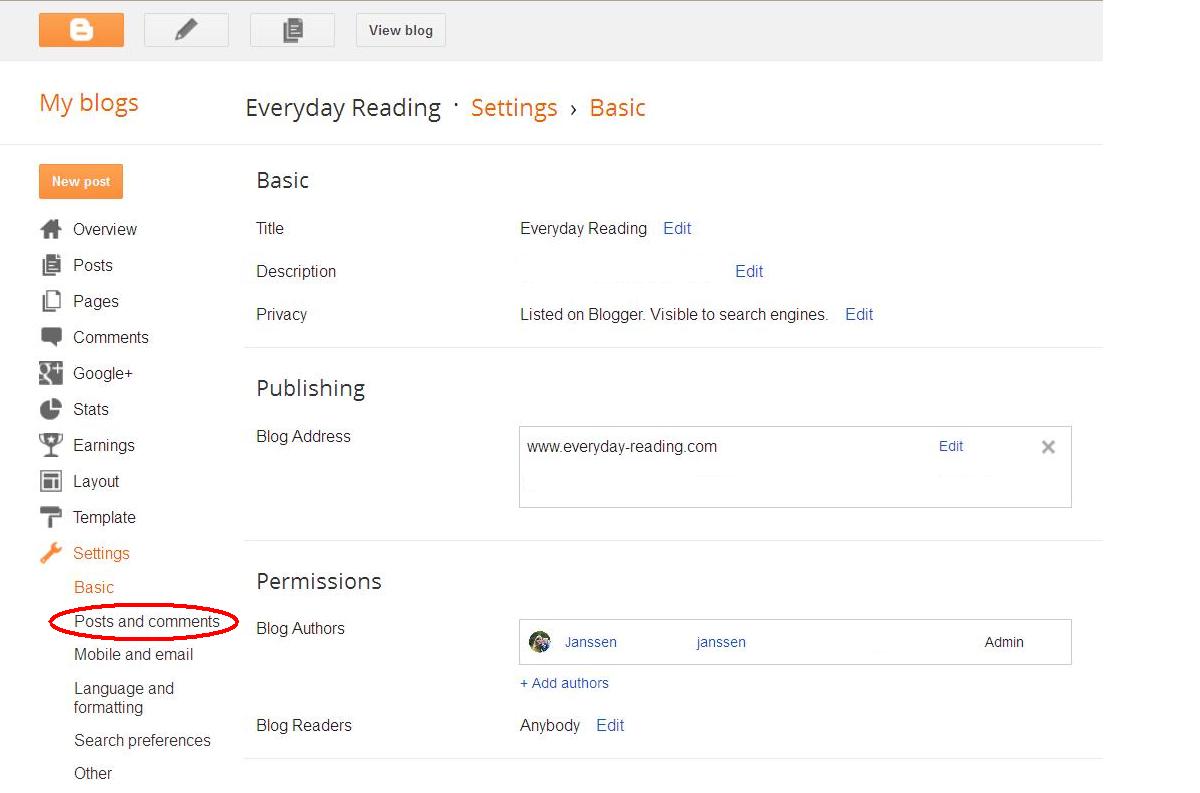Viewport: 1200px width, 793px height.
Task: Go to Search preferences settings
Action: (x=142, y=740)
